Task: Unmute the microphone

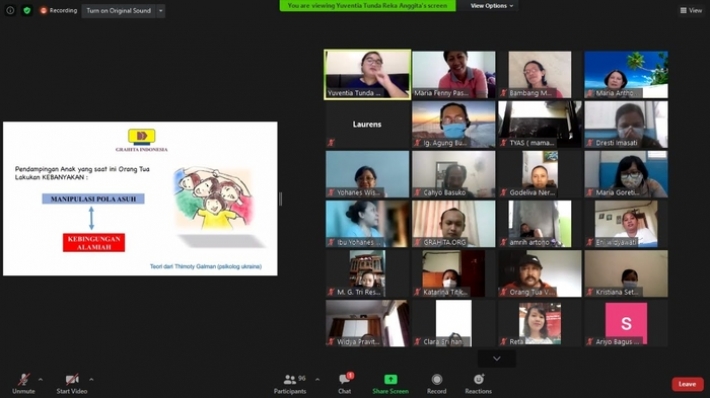Action: coord(24,384)
